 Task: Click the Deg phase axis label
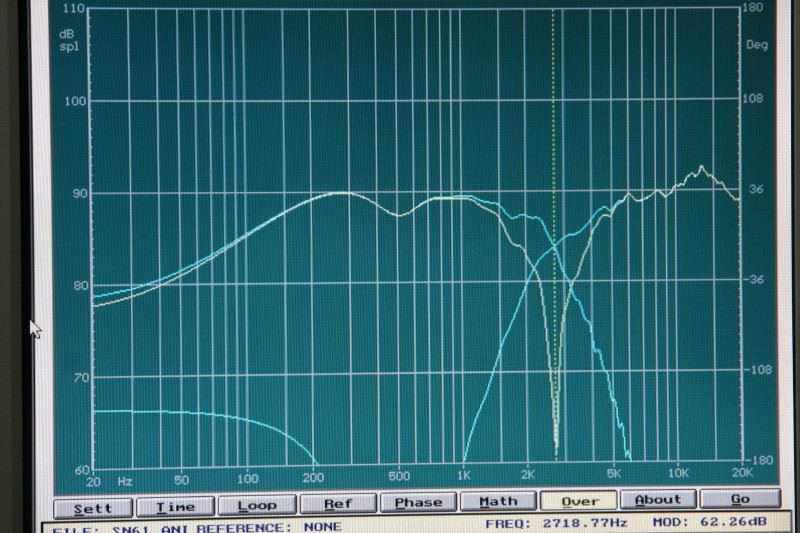click(x=756, y=44)
